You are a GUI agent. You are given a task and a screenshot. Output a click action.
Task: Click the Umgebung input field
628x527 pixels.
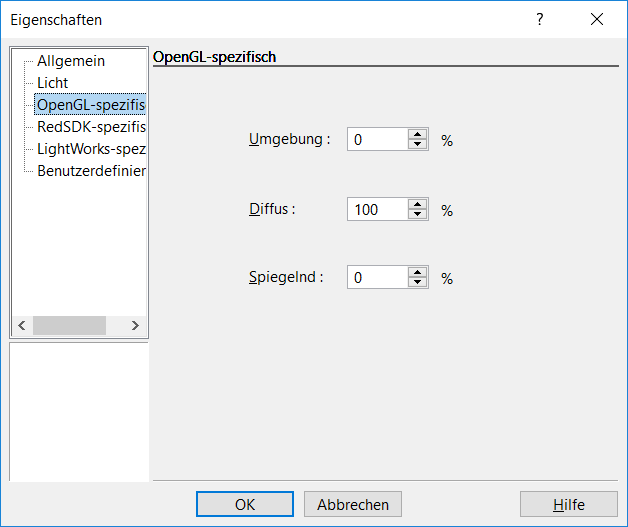[x=378, y=139]
